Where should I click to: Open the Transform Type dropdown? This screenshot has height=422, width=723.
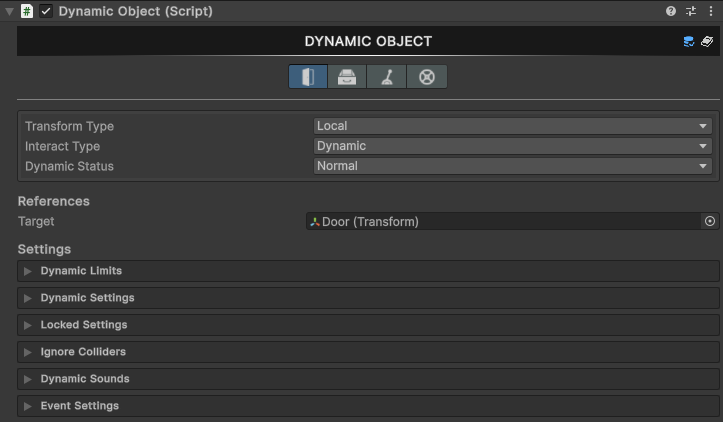pos(512,126)
